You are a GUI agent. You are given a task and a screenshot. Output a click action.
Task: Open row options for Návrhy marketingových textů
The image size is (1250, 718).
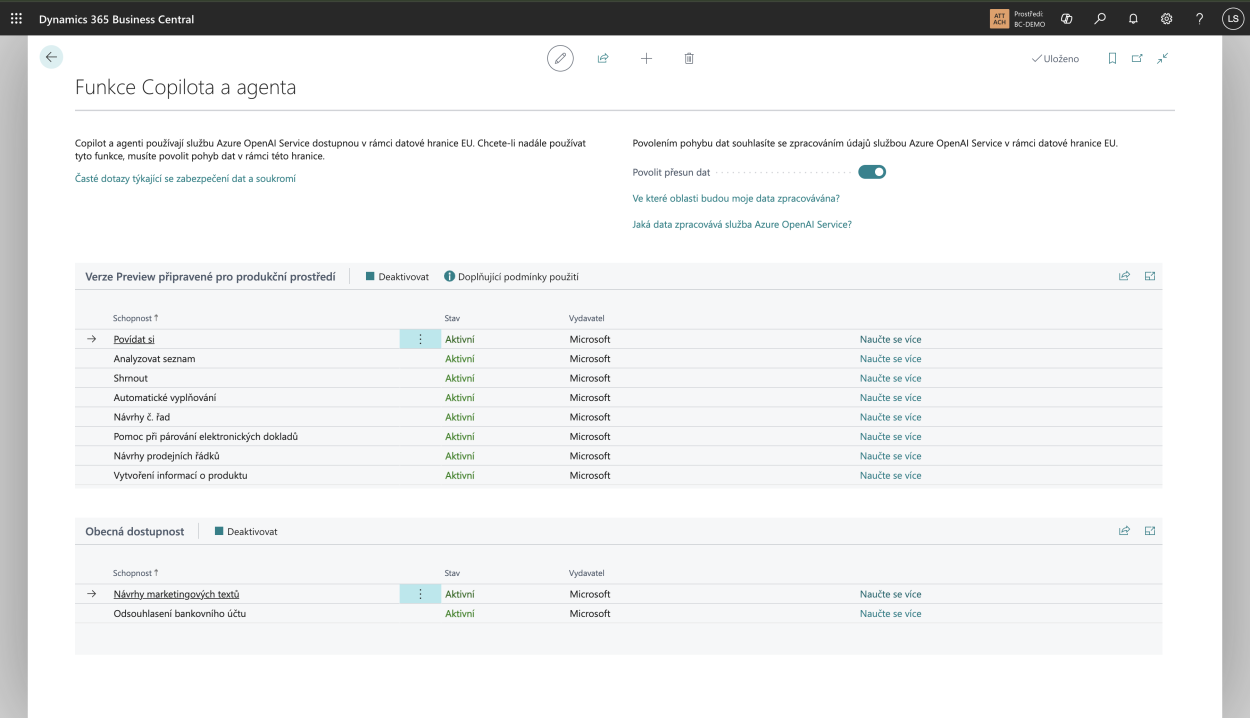click(x=420, y=594)
